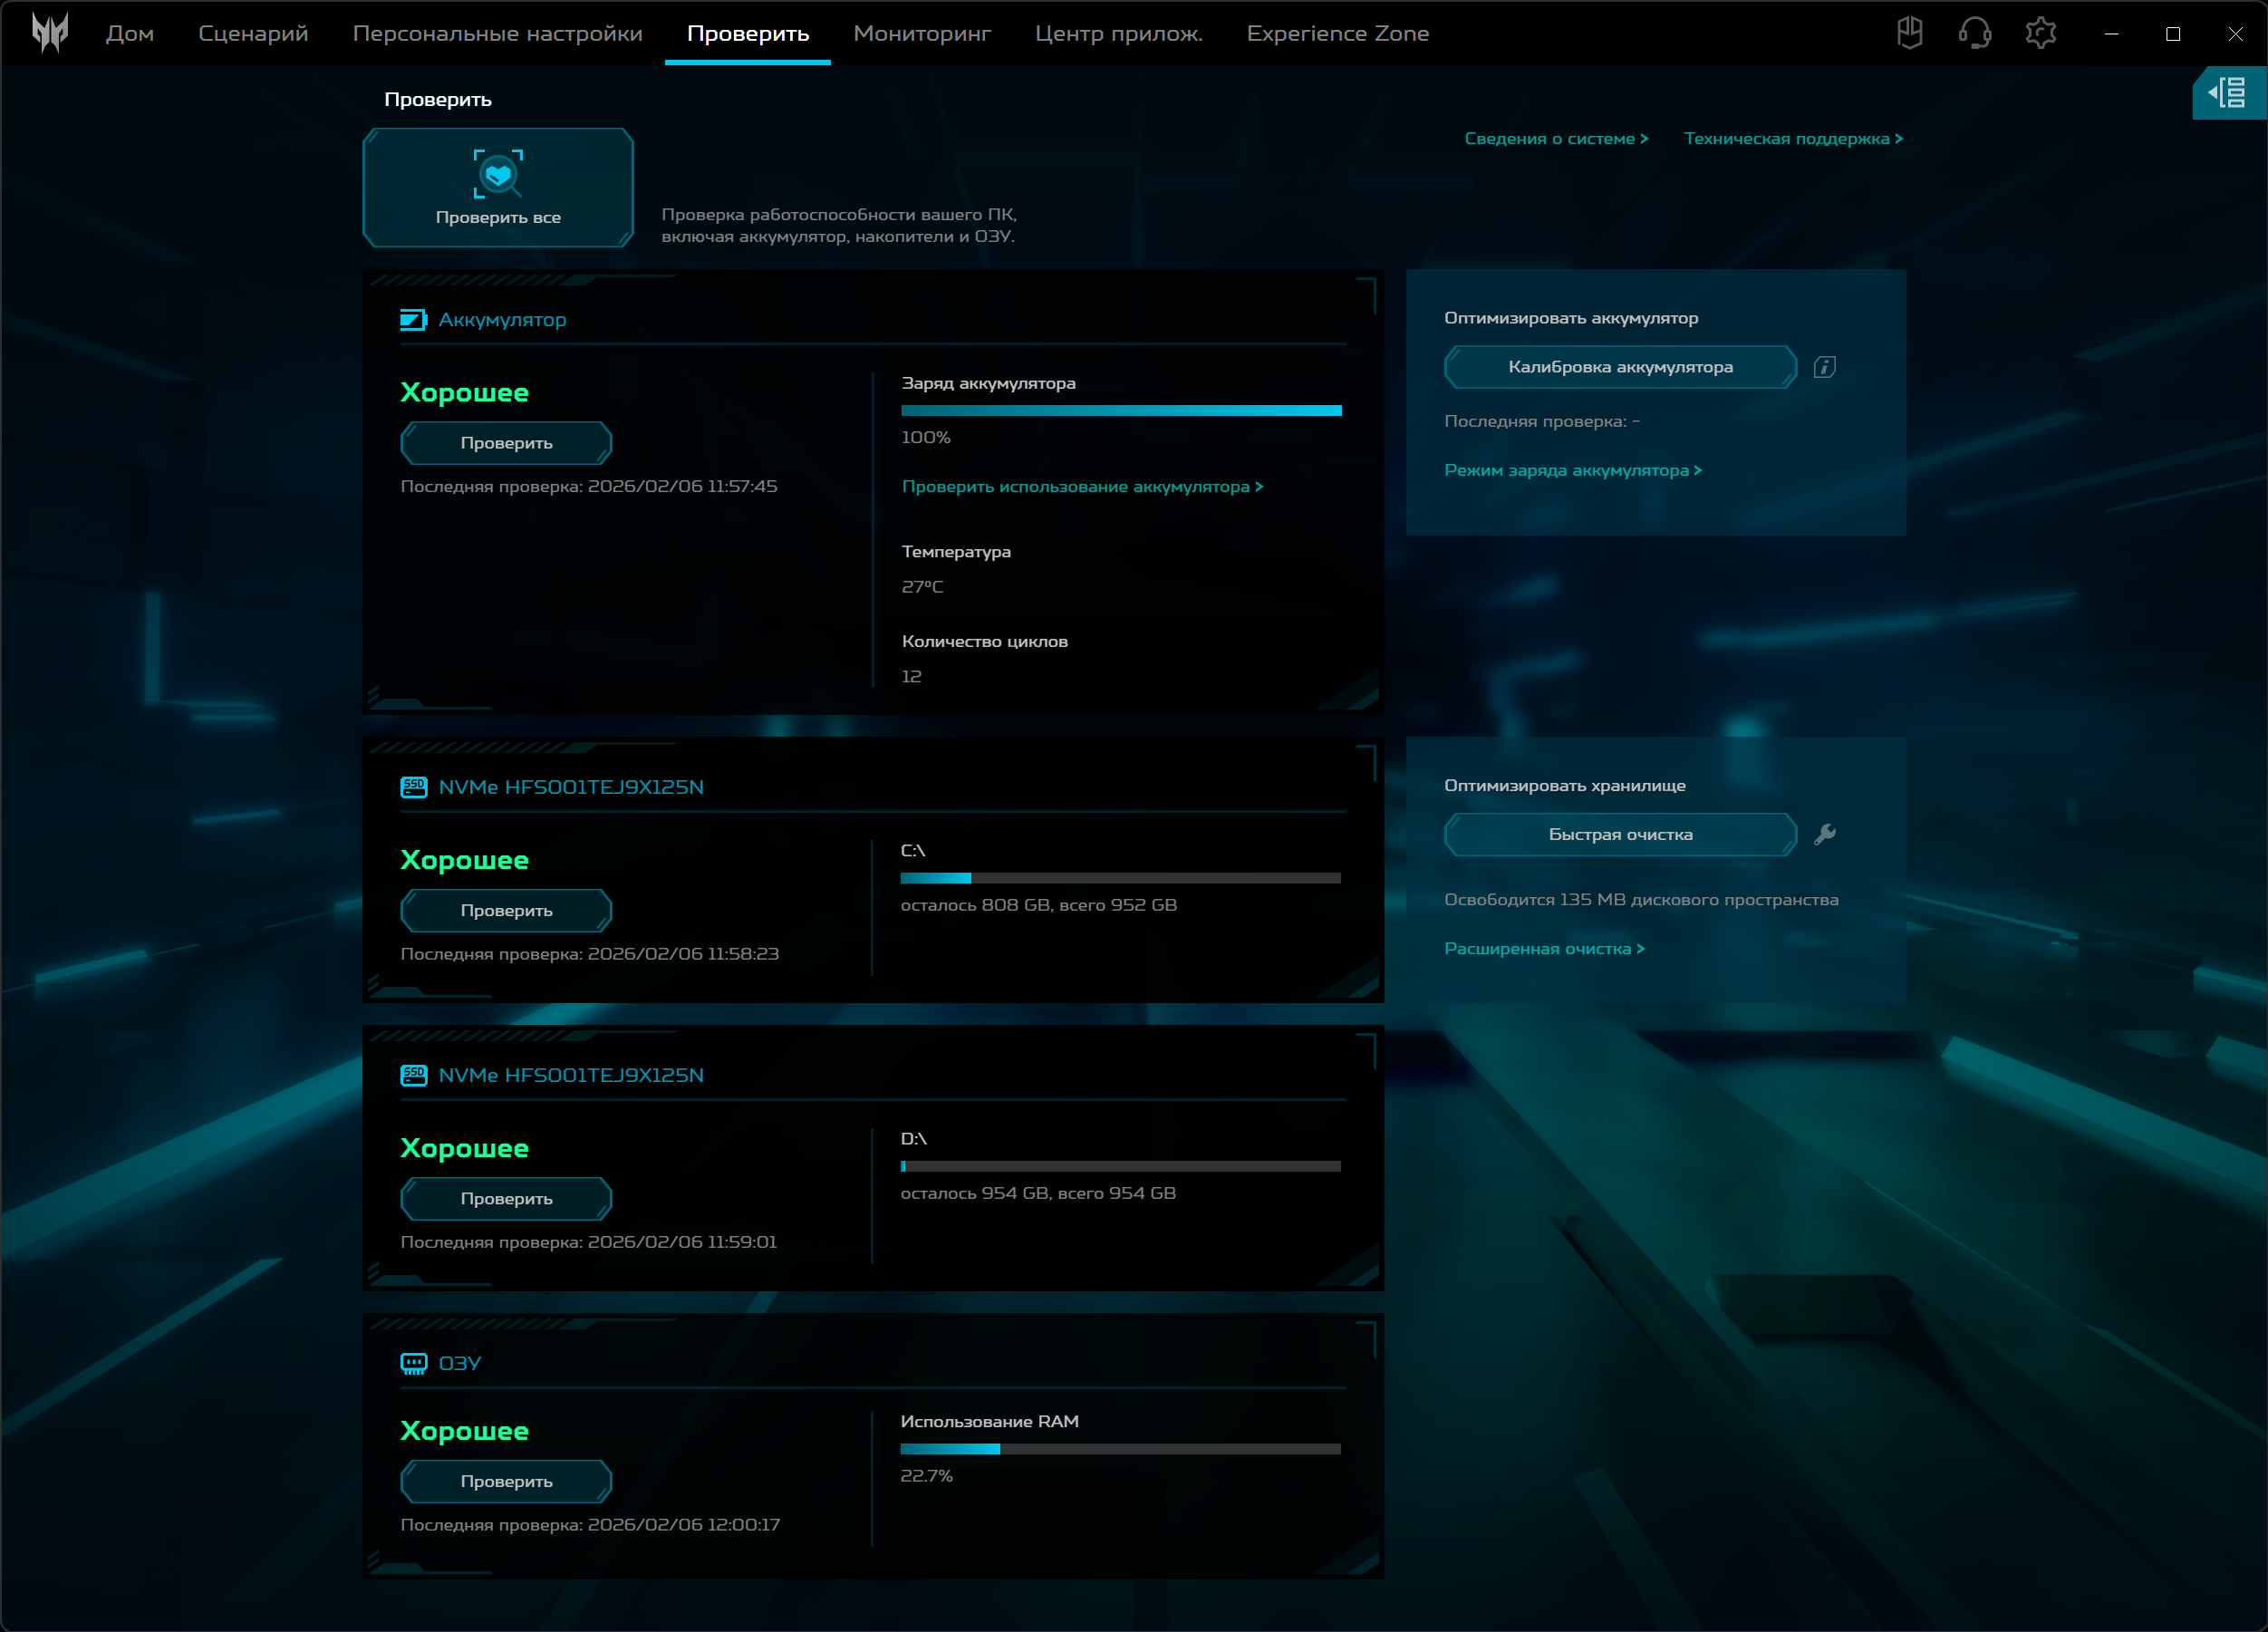Expand Режим заряда аккумулятора link
This screenshot has height=1632, width=2268.
(x=1572, y=470)
